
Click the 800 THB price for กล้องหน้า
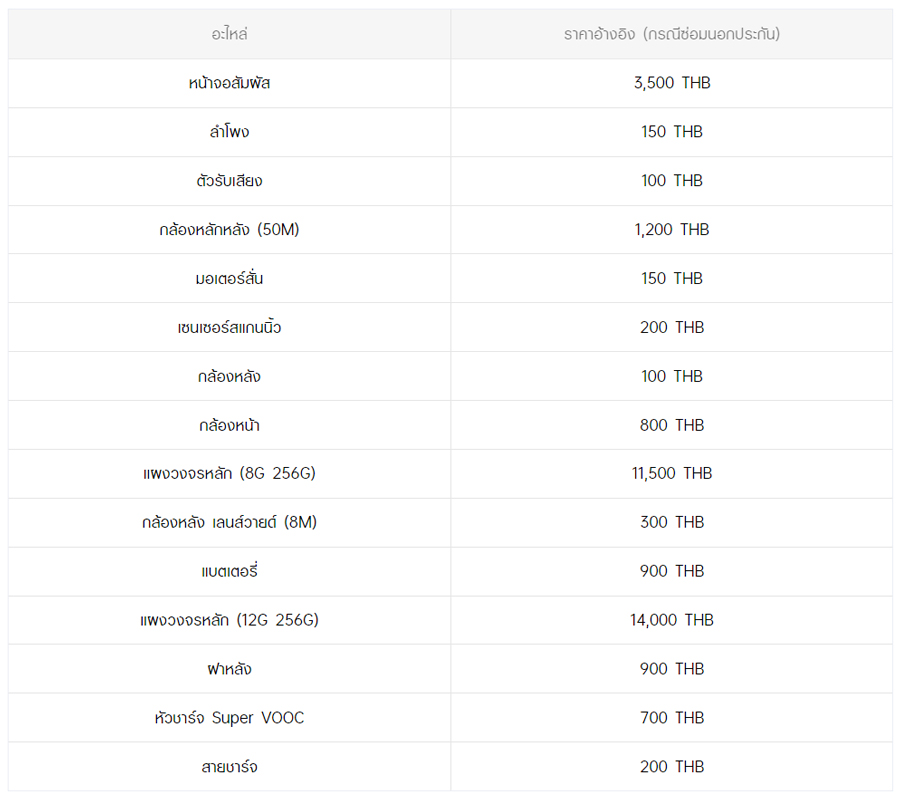(x=671, y=425)
